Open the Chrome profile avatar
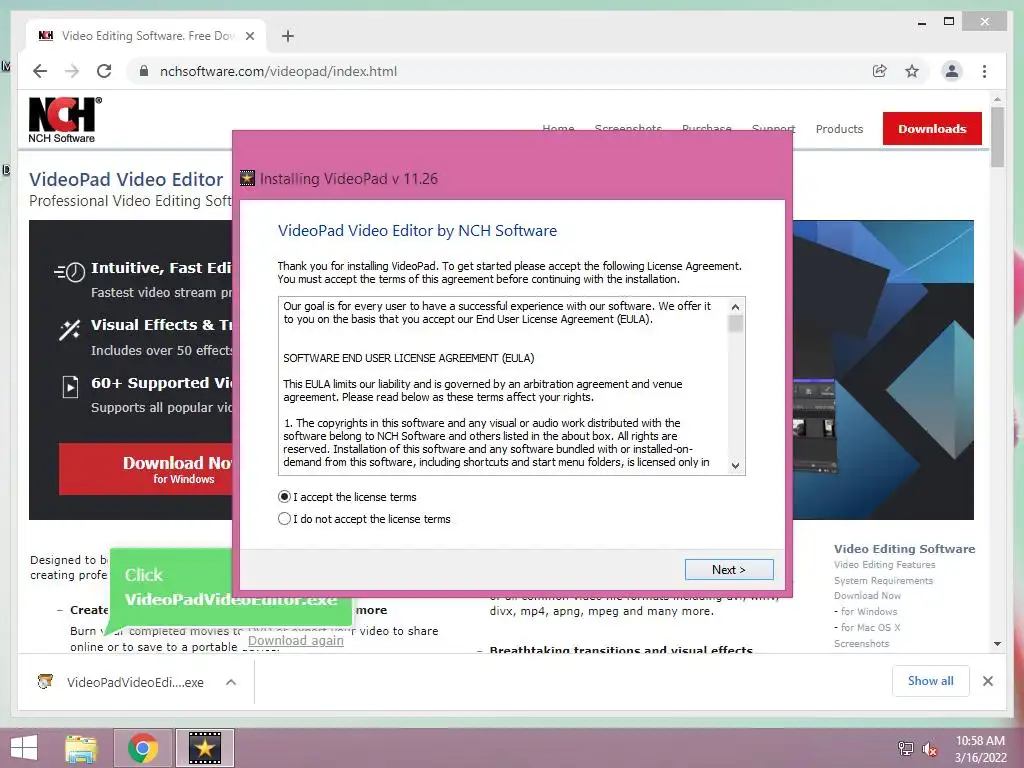 point(952,71)
